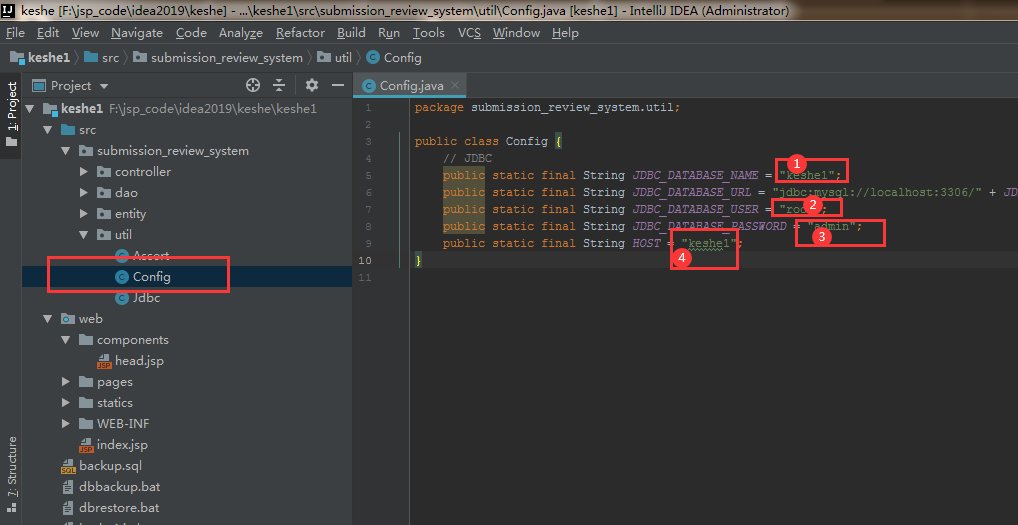The image size is (1018, 525).
Task: Collapse the components folder
Action: (65, 339)
